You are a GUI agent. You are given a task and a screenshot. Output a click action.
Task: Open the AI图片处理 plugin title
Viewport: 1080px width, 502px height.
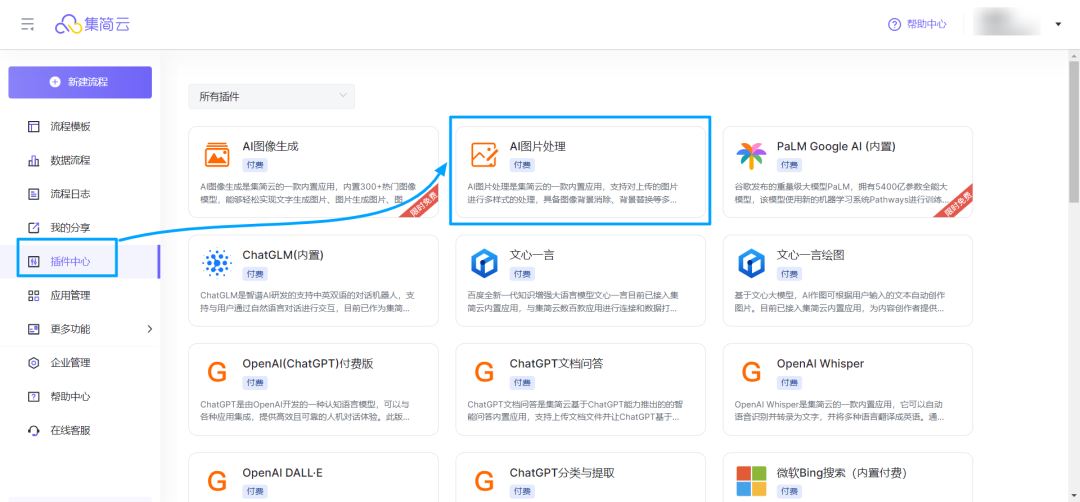point(538,147)
